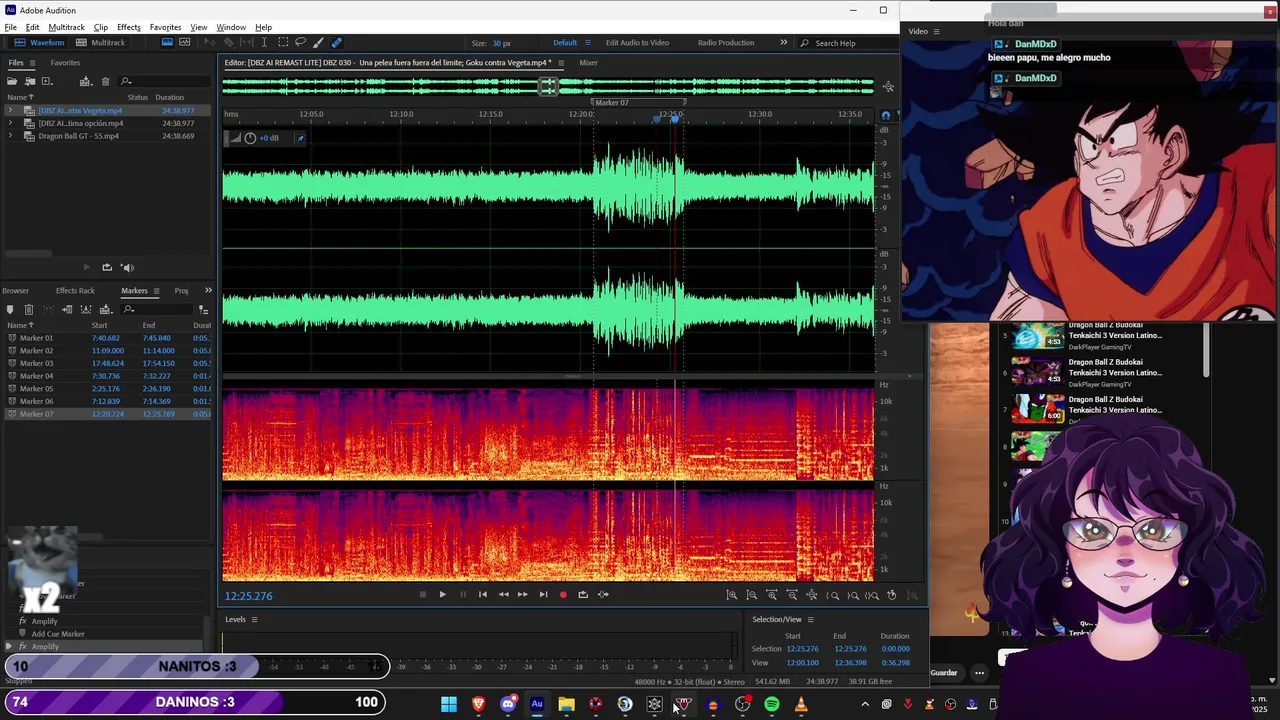Open the Window menu
This screenshot has height=720, width=1280.
(x=230, y=27)
